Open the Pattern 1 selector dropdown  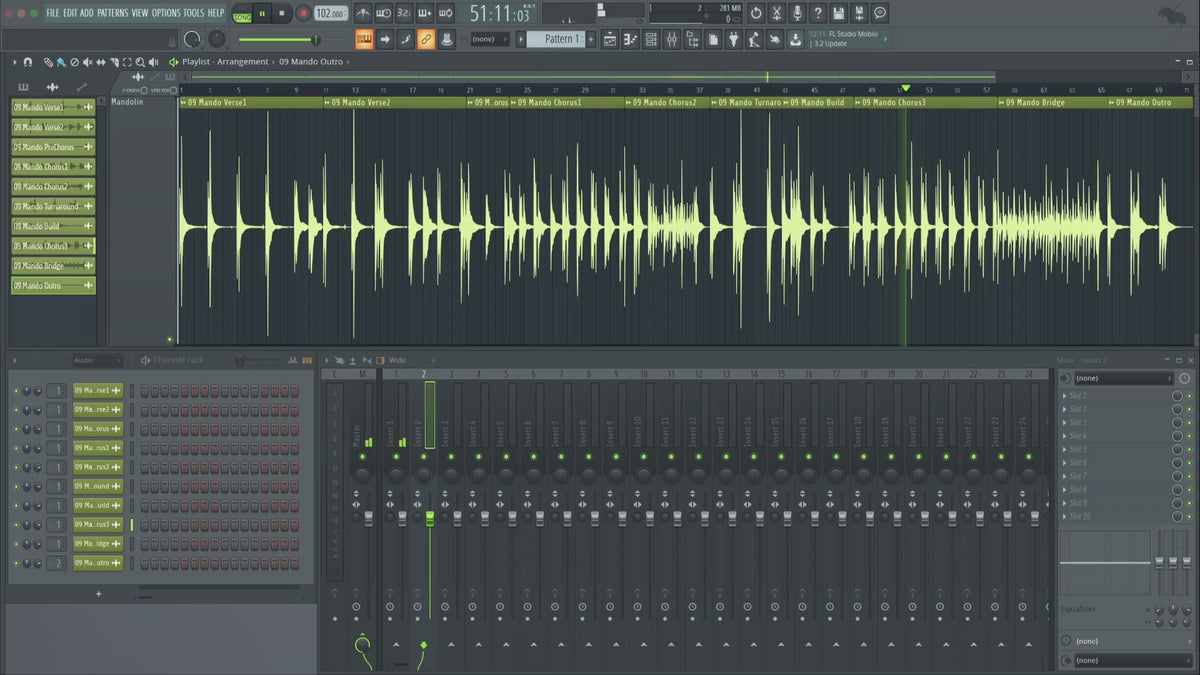555,39
